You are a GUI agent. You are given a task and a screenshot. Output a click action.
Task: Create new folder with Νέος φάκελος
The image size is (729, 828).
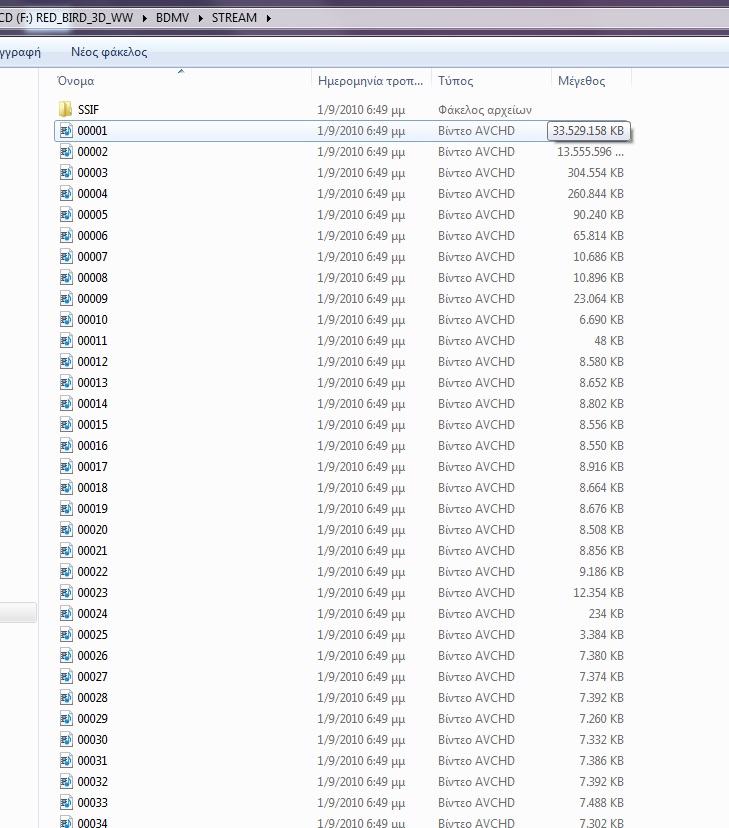(109, 52)
